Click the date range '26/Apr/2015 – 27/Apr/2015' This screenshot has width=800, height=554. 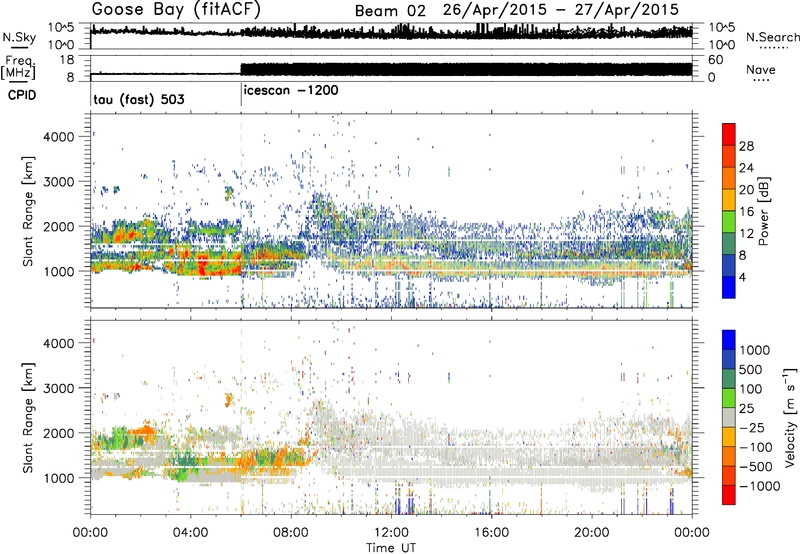pos(561,10)
